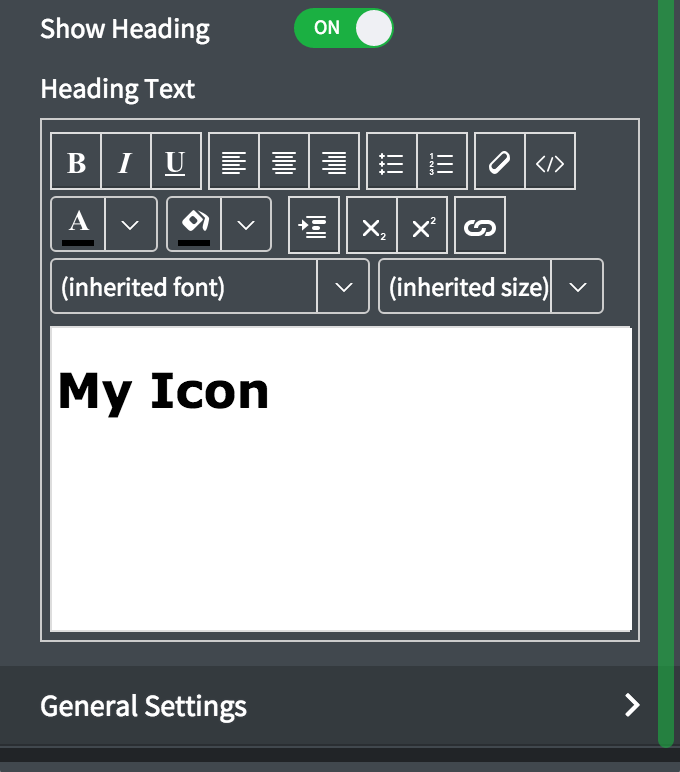Insert a numbered list
680x772 pixels.
[x=441, y=162]
